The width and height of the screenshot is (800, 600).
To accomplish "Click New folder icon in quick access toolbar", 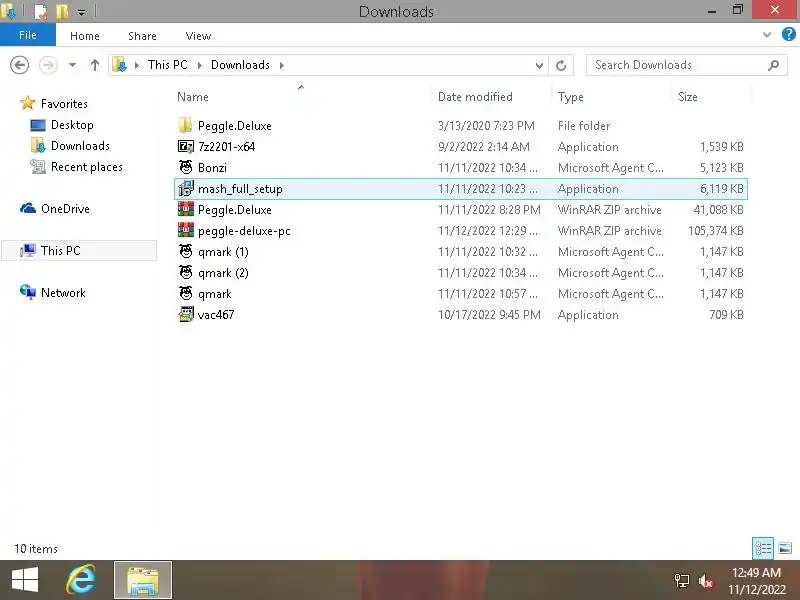I will [62, 11].
